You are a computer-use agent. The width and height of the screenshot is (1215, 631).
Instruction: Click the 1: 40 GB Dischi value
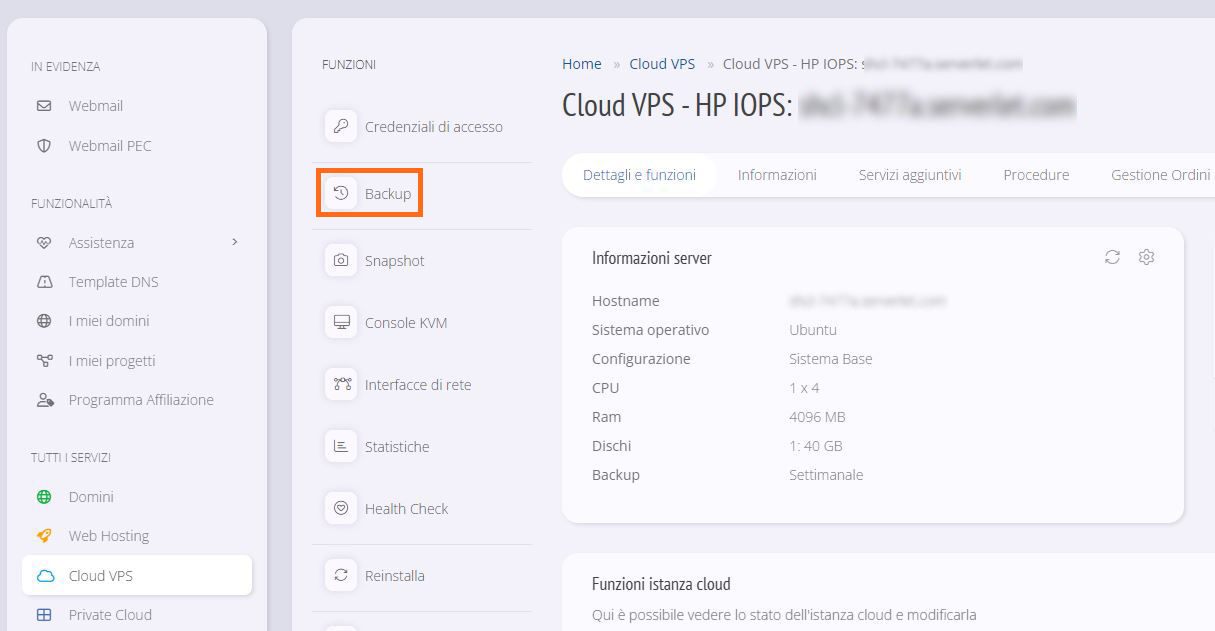[816, 446]
